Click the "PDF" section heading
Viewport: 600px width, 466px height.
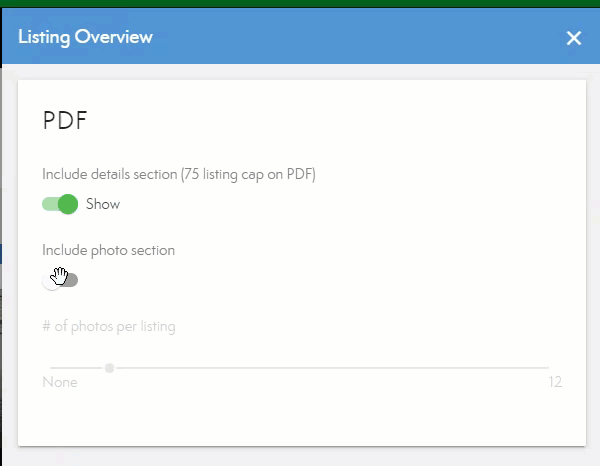[x=65, y=121]
